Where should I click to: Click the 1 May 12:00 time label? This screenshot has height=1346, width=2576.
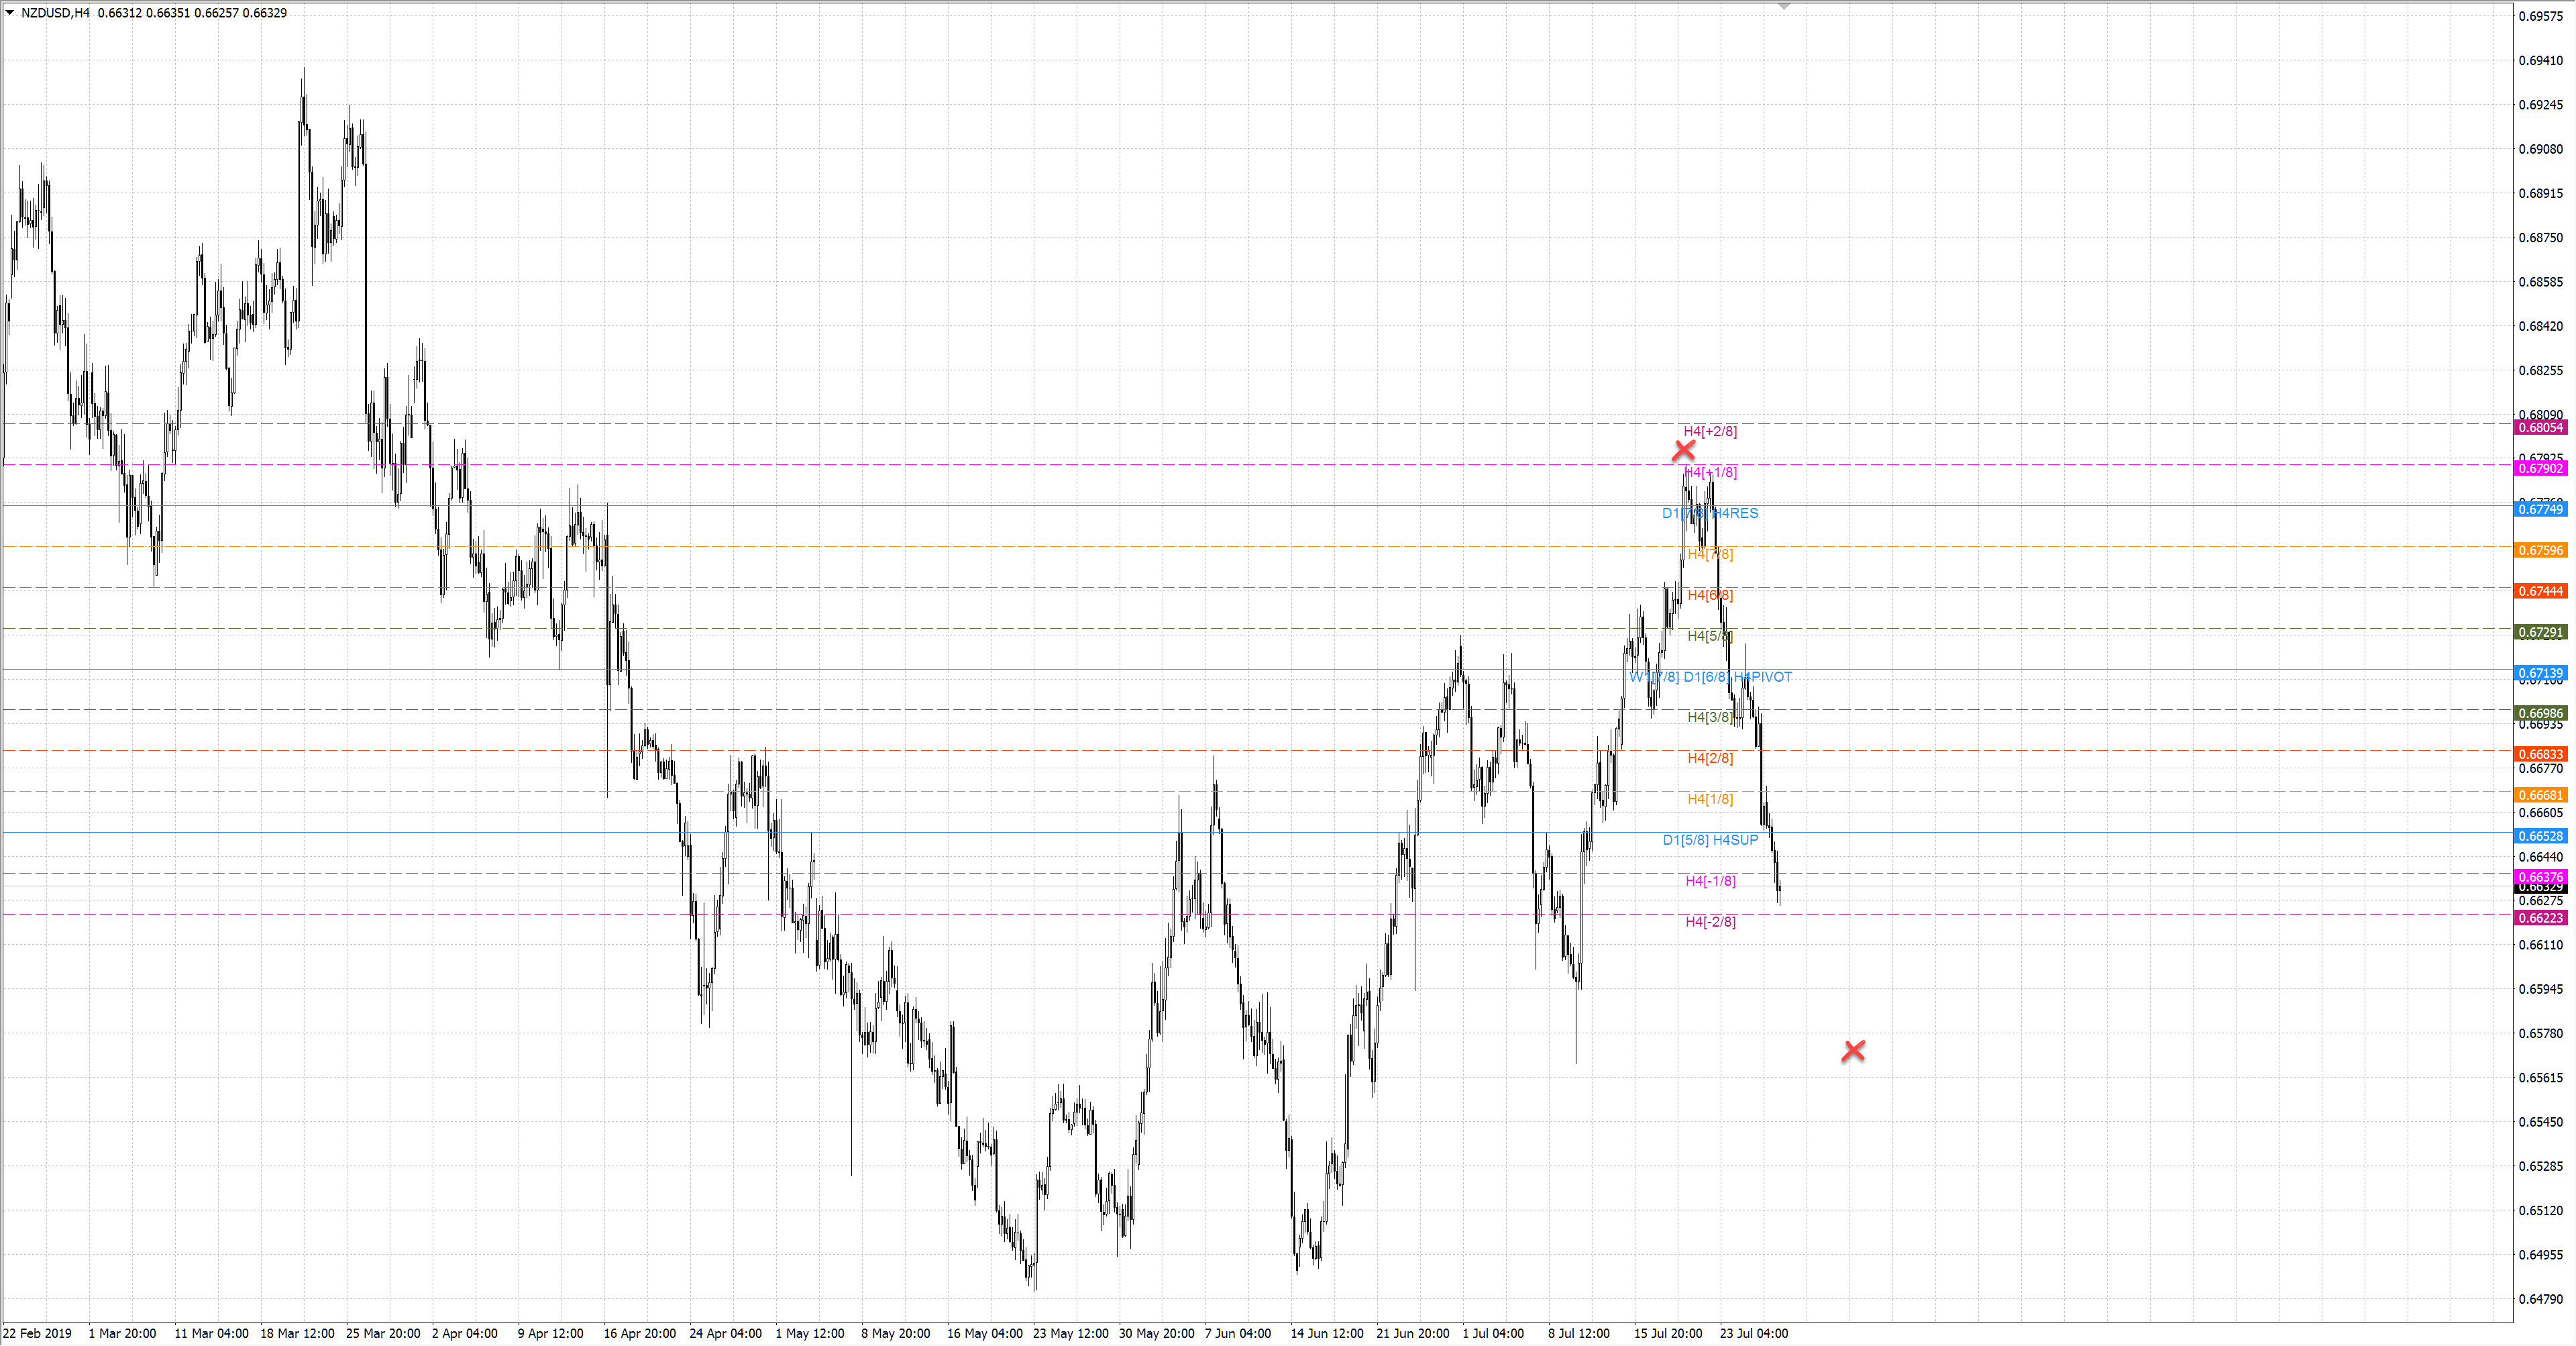[x=810, y=1333]
